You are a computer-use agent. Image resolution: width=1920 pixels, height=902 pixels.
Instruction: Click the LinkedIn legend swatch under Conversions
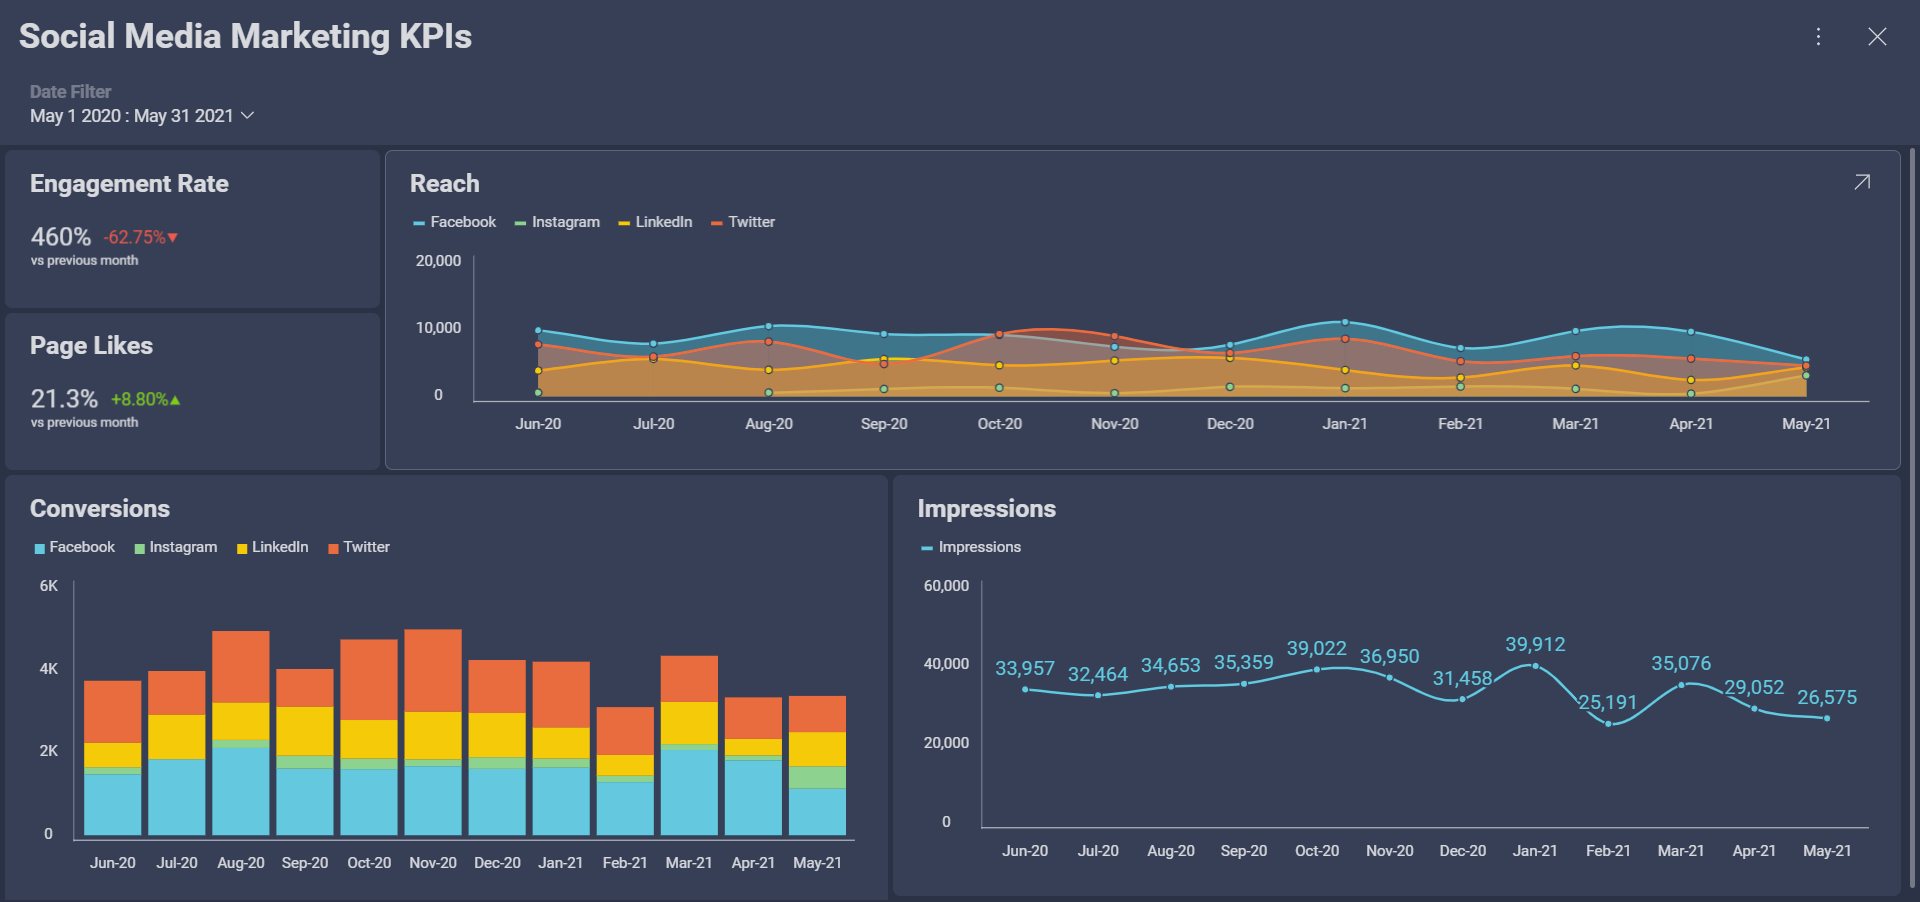click(240, 547)
